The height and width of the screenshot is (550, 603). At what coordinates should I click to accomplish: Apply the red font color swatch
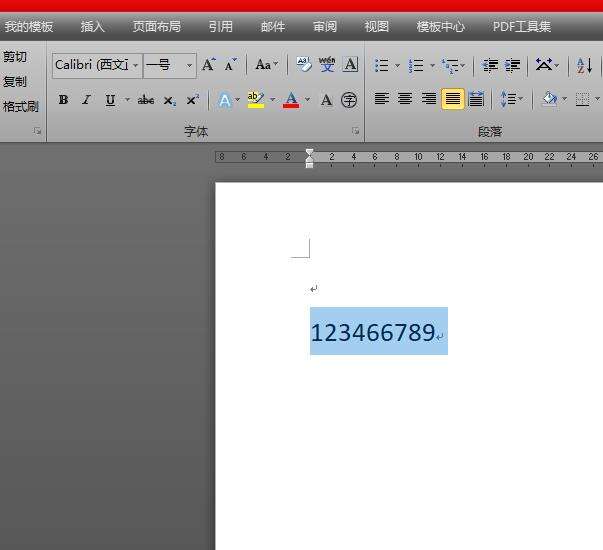point(291,100)
